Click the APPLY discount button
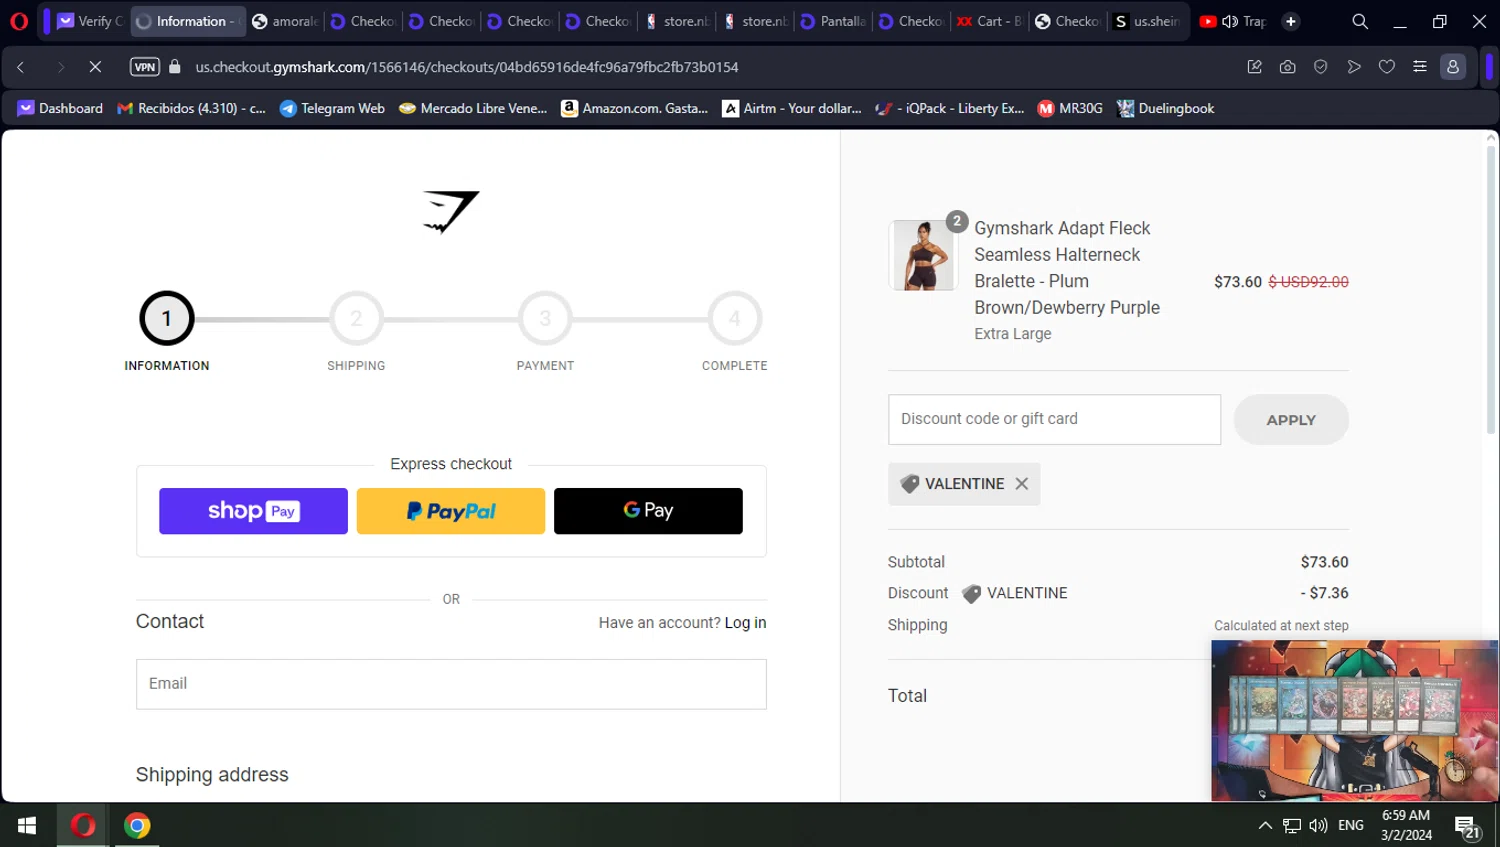 tap(1291, 420)
